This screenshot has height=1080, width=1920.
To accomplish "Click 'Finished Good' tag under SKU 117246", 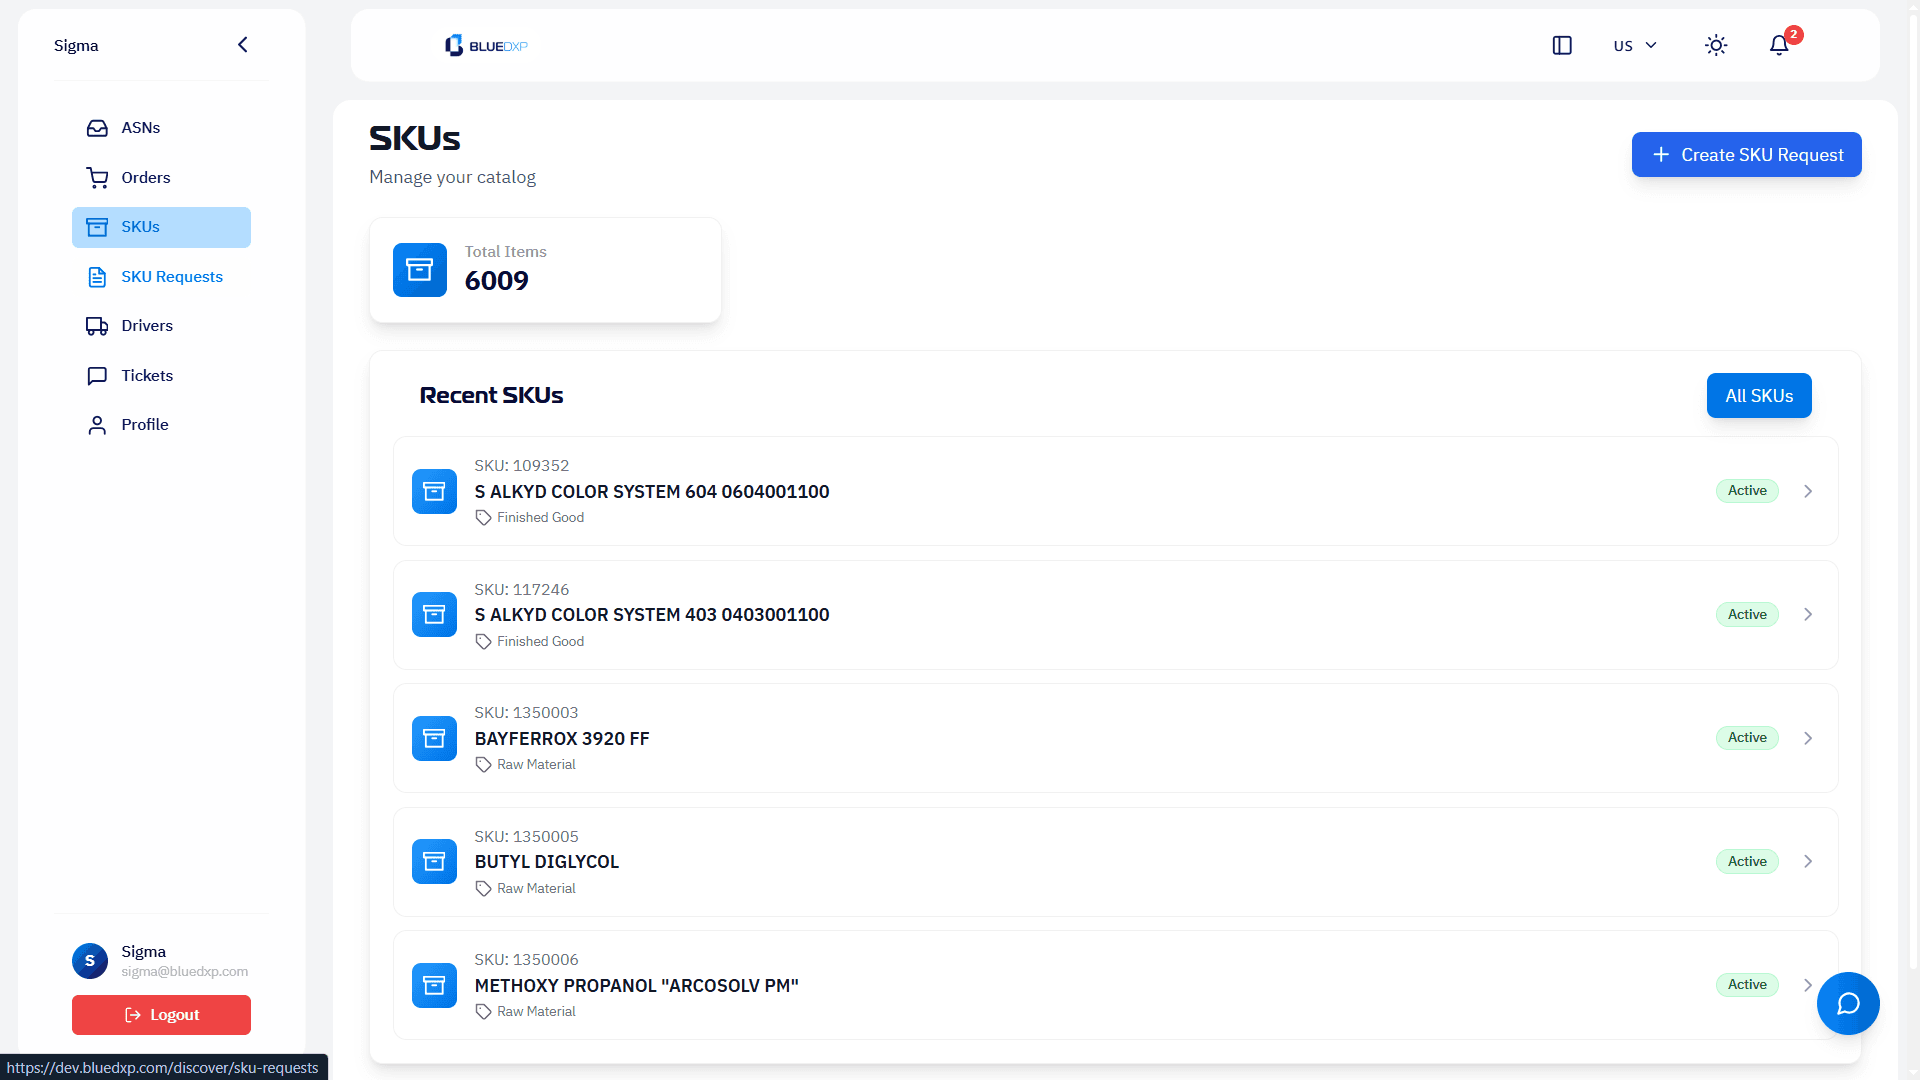I will pos(540,642).
